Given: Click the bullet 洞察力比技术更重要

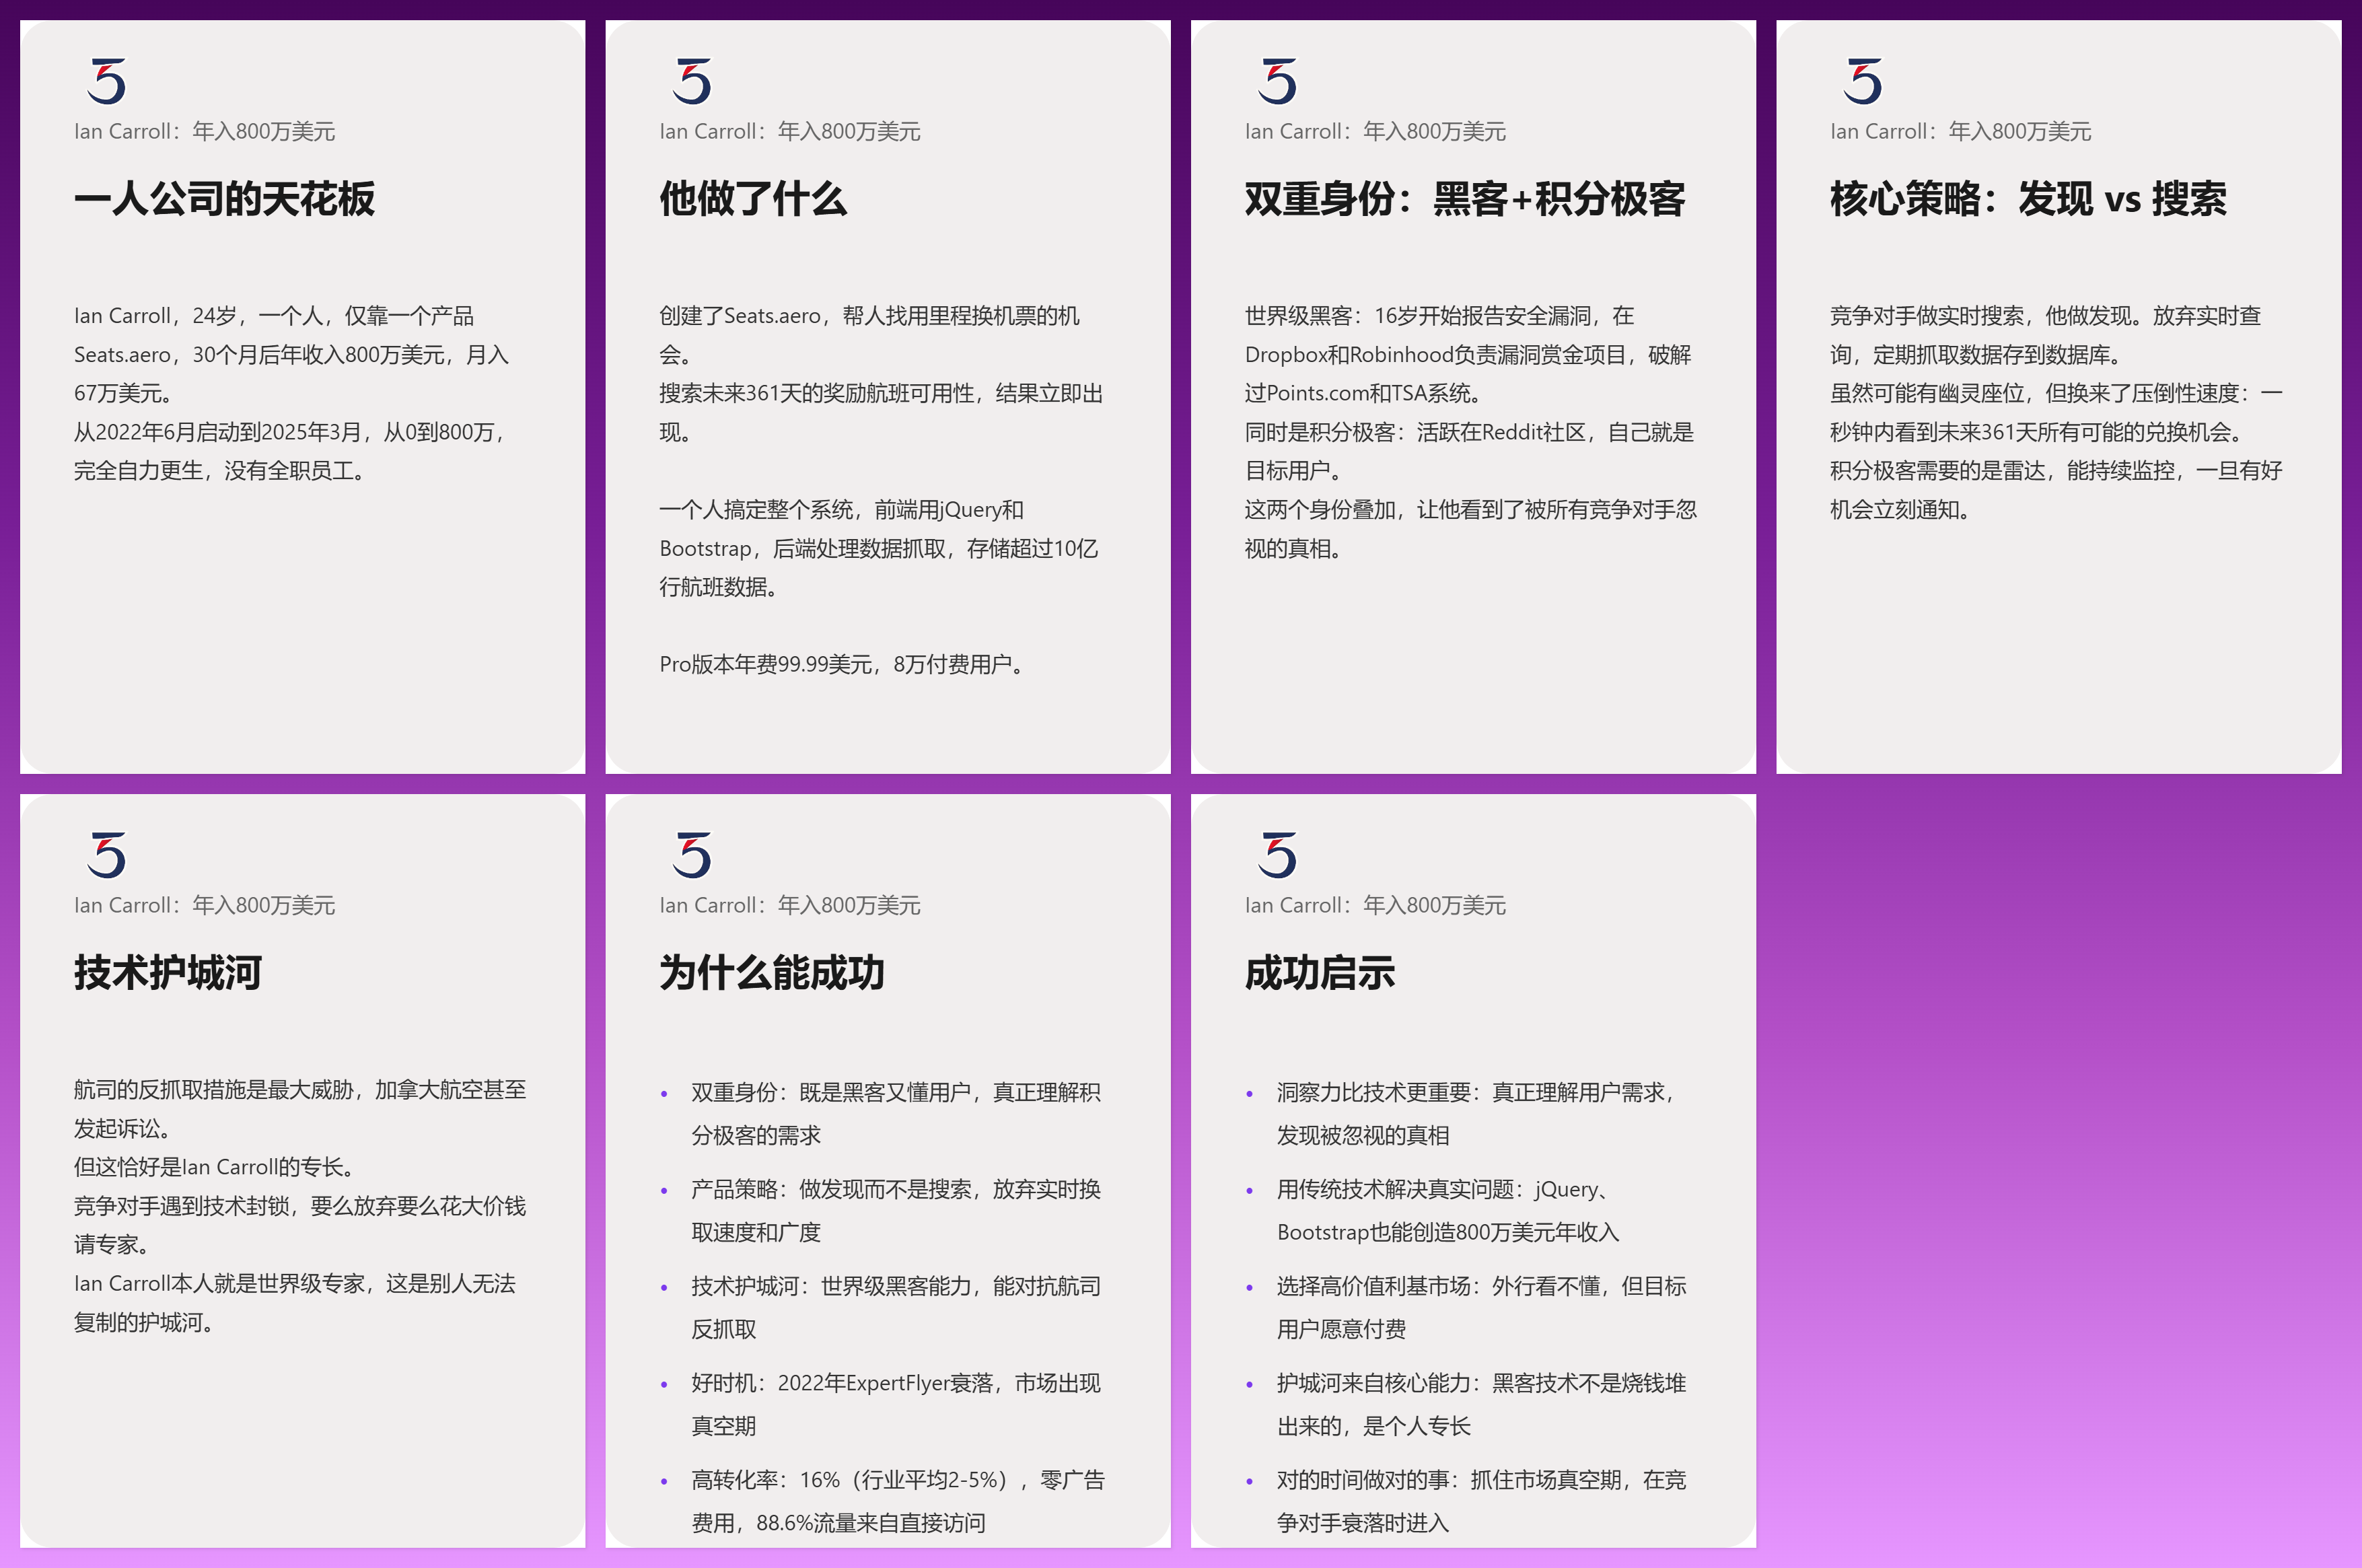Looking at the screenshot, I should tap(1475, 1093).
